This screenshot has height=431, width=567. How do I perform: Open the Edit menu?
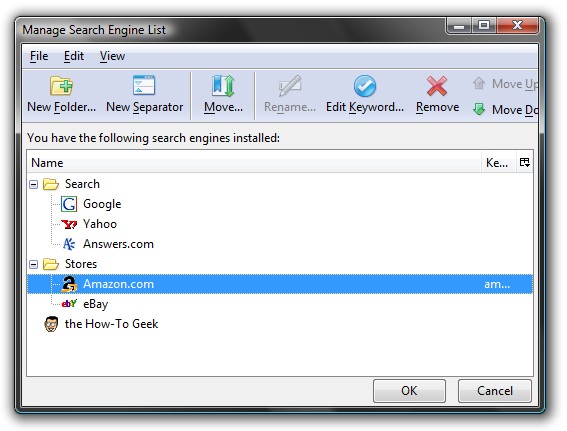click(74, 56)
